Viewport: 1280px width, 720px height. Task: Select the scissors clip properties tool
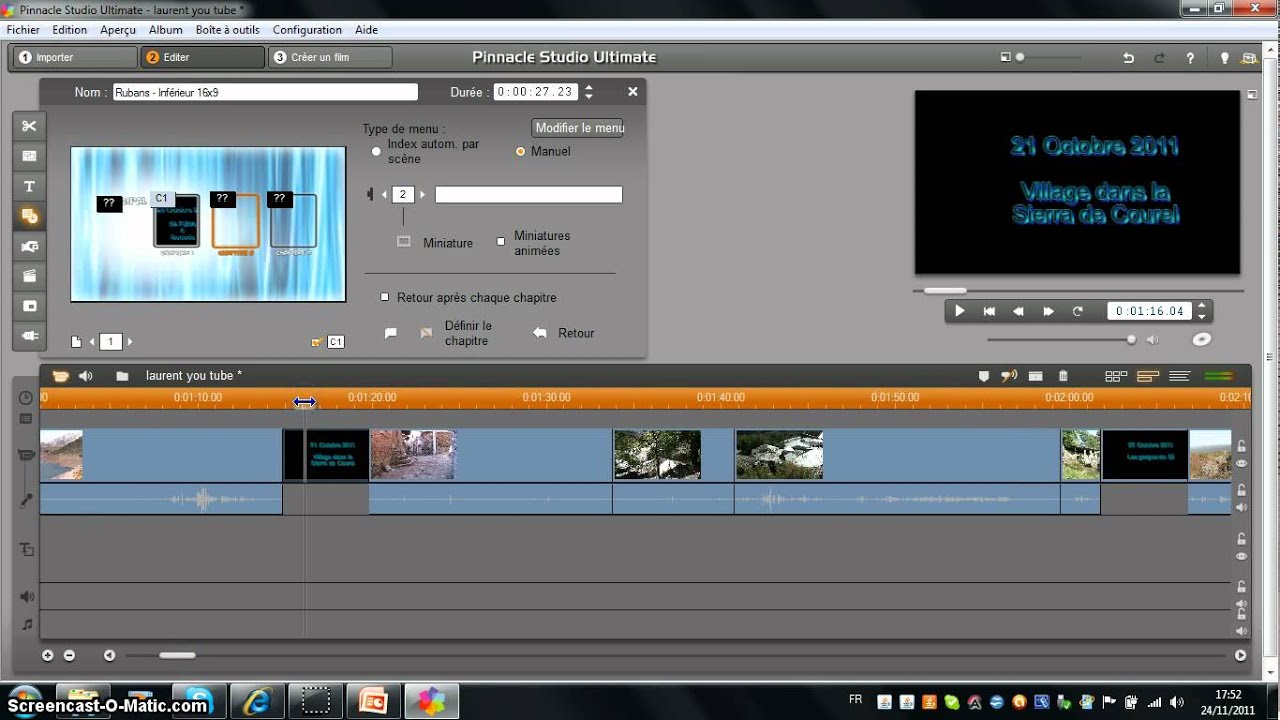29,126
